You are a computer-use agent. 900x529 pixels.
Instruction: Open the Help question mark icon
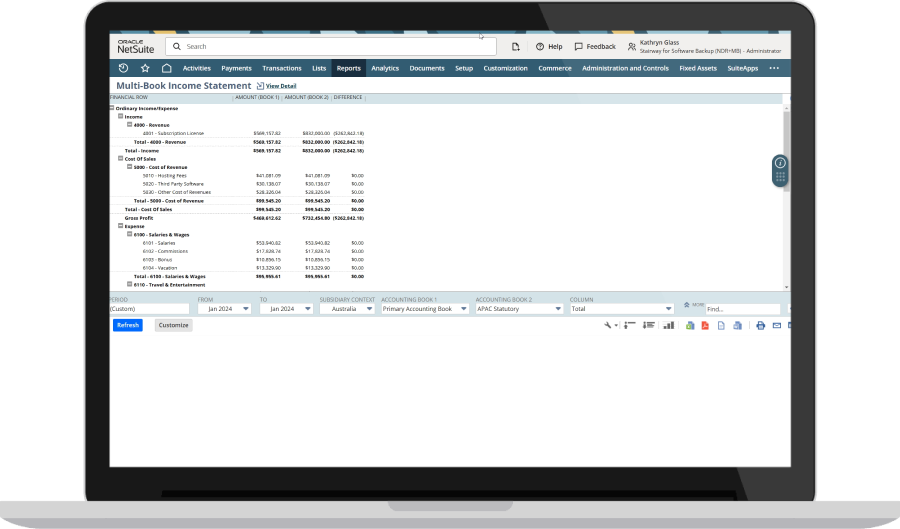[x=540, y=46]
